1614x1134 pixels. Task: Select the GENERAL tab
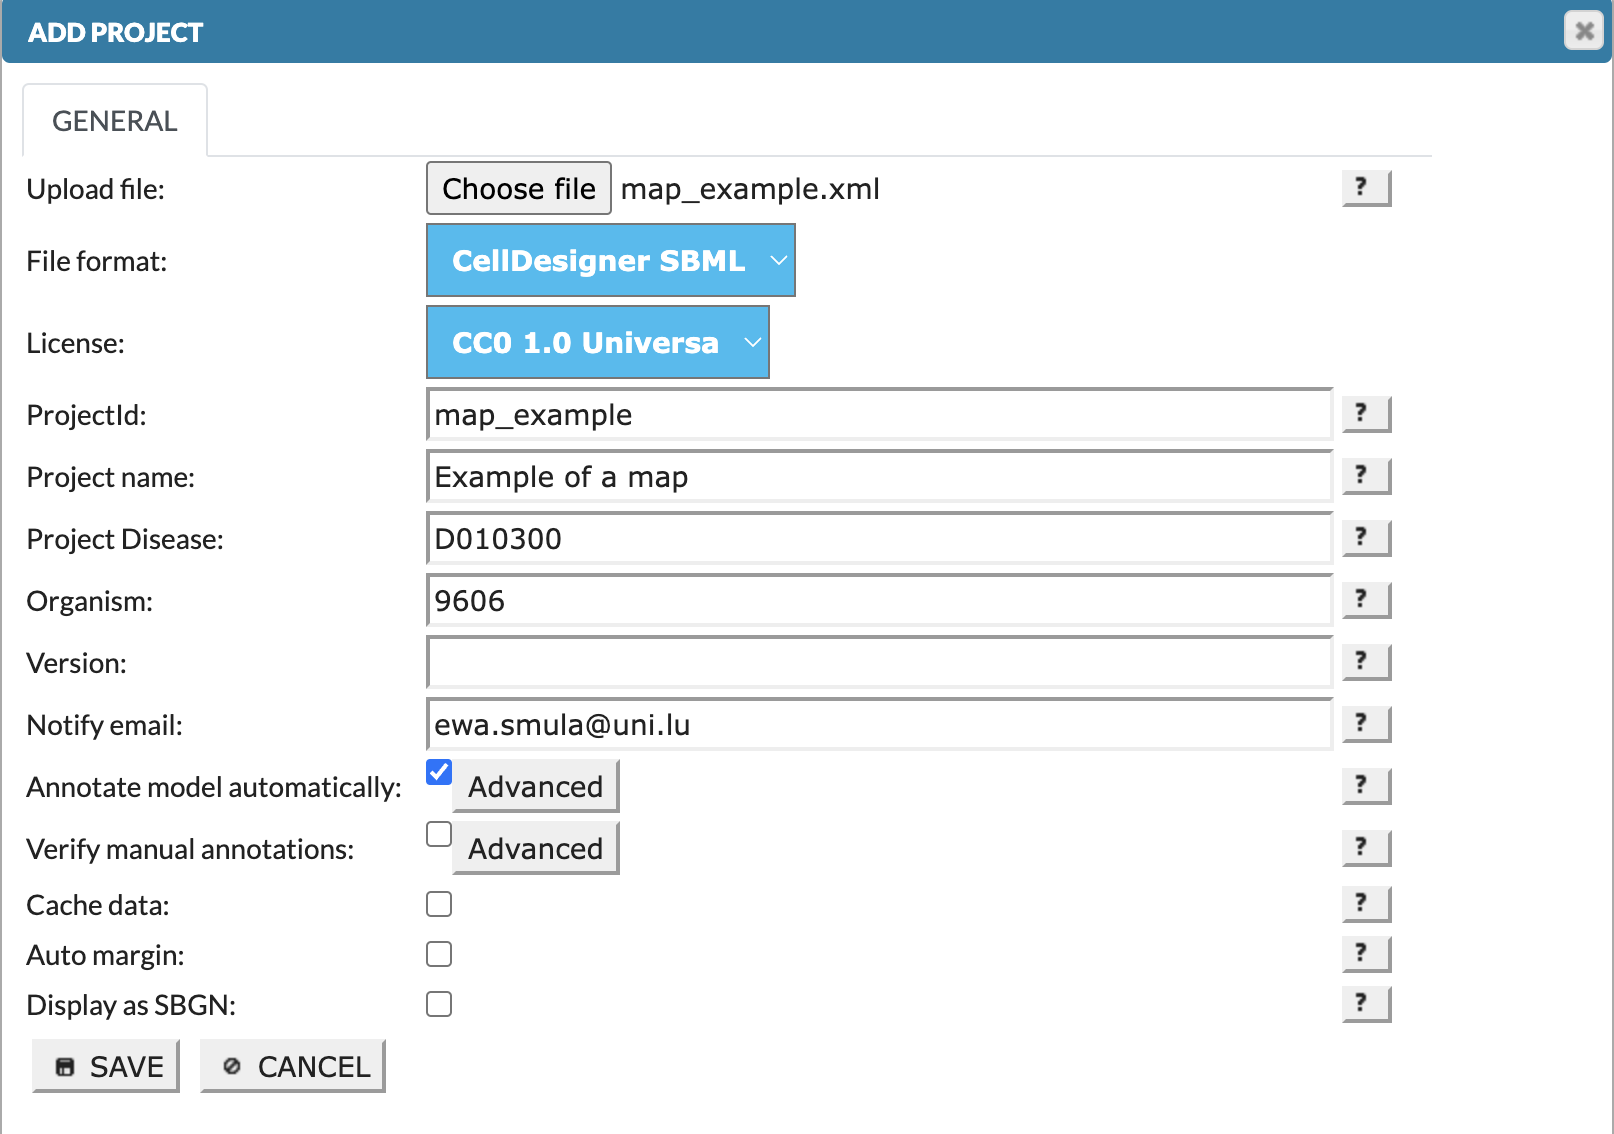point(115,121)
